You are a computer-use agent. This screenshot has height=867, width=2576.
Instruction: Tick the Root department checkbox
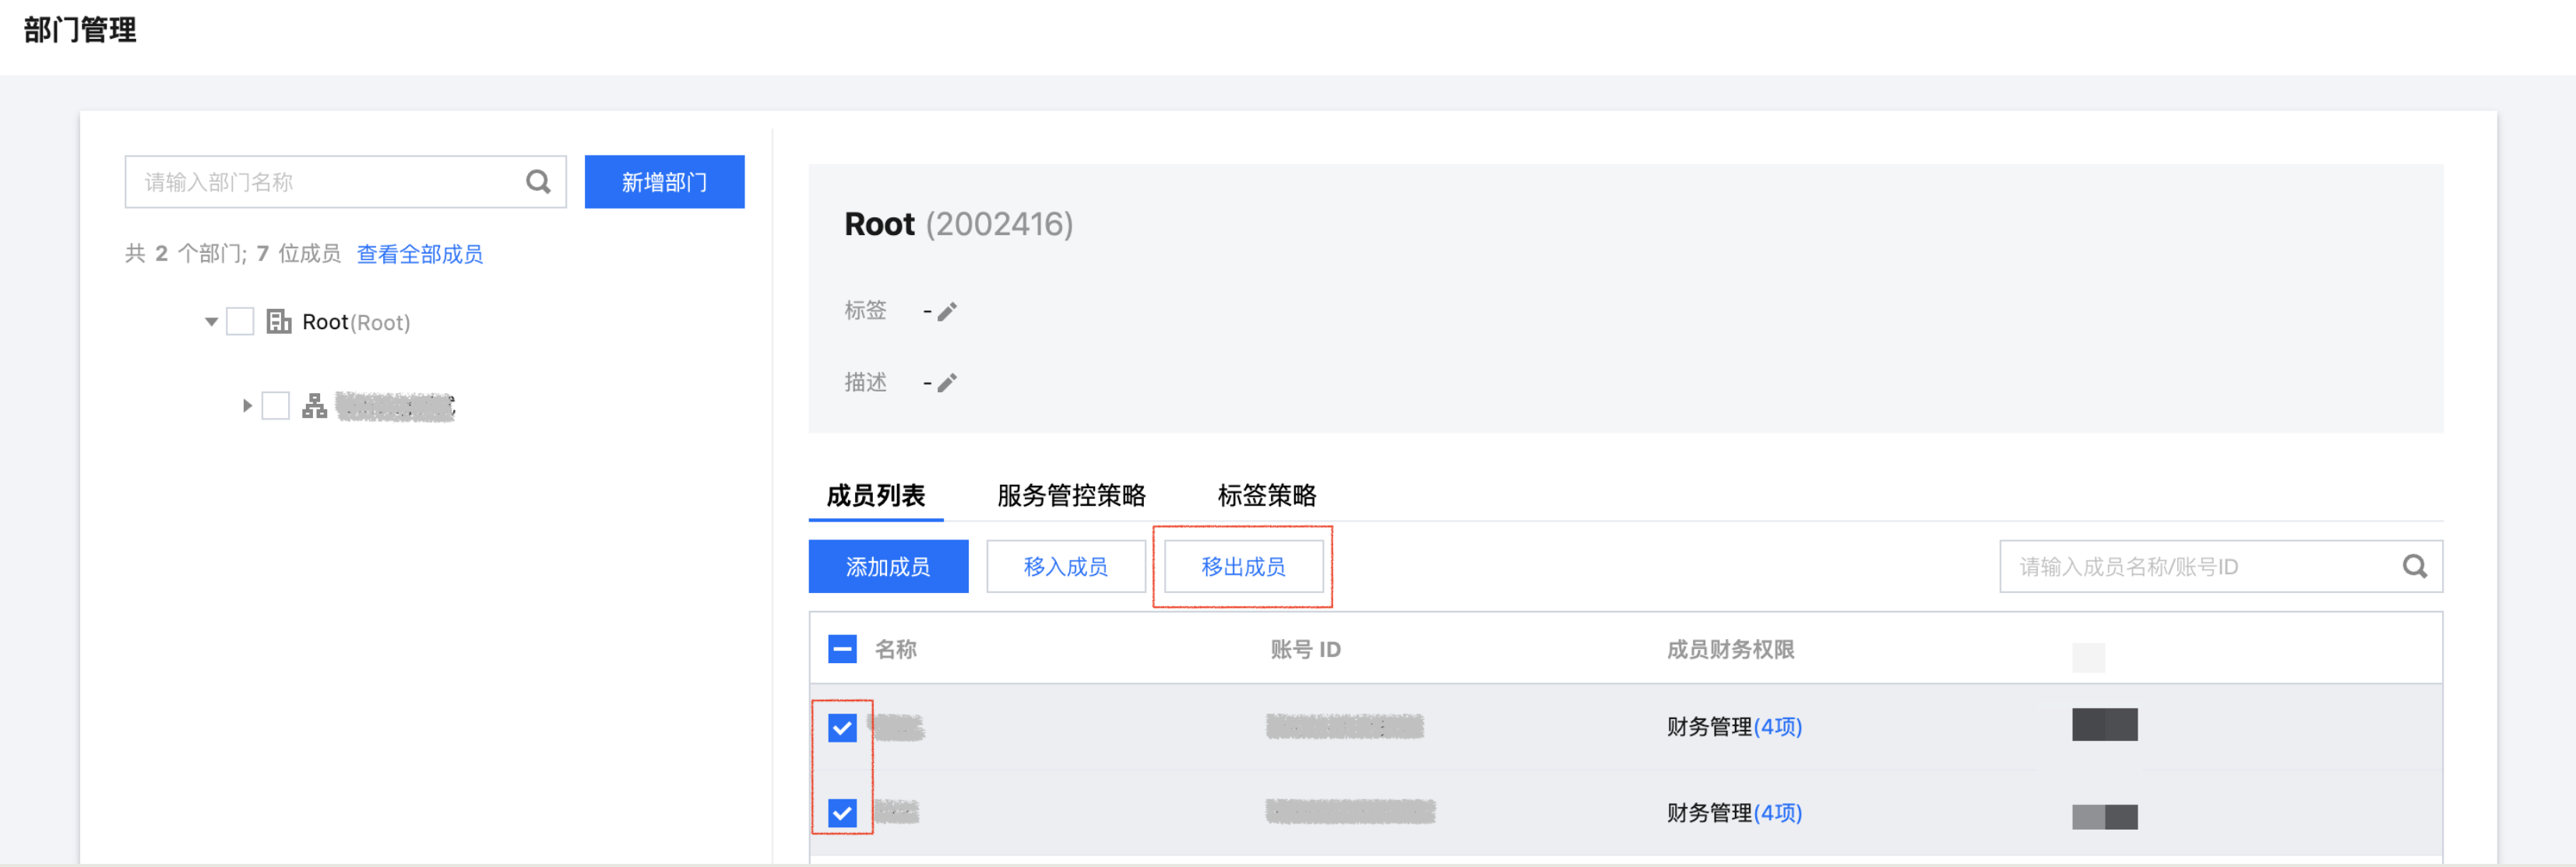tap(240, 322)
